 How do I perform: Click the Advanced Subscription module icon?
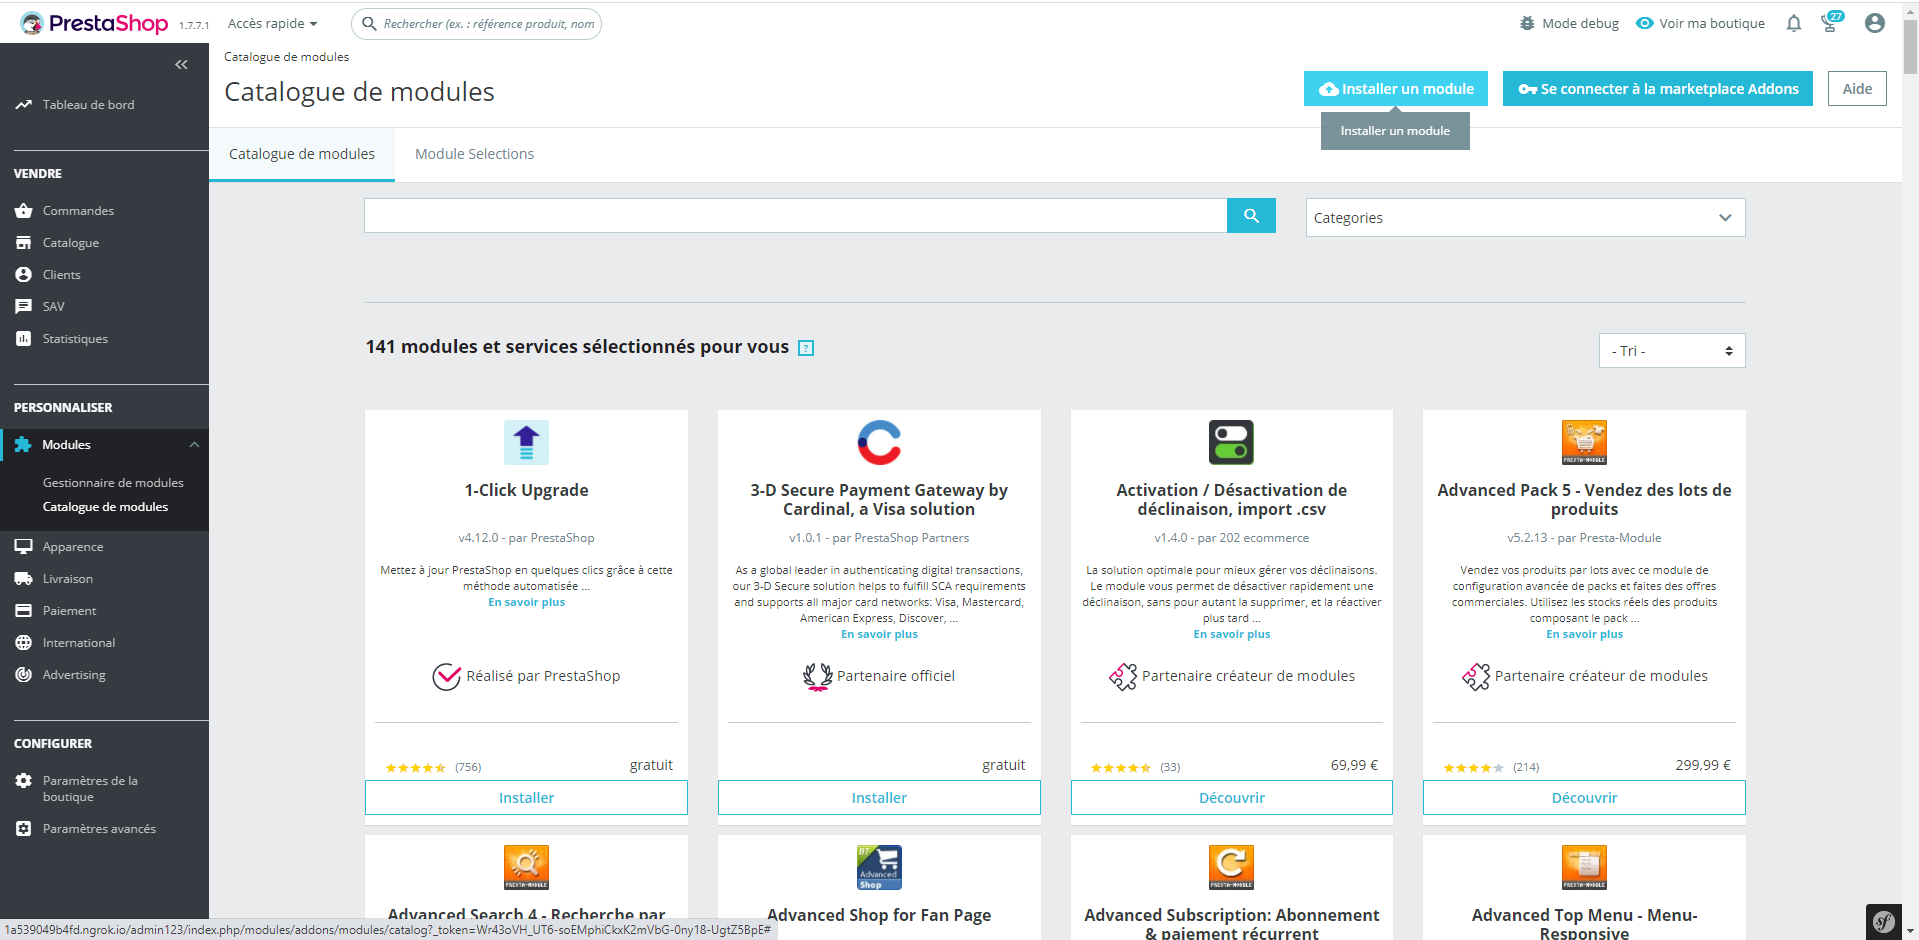(1231, 867)
